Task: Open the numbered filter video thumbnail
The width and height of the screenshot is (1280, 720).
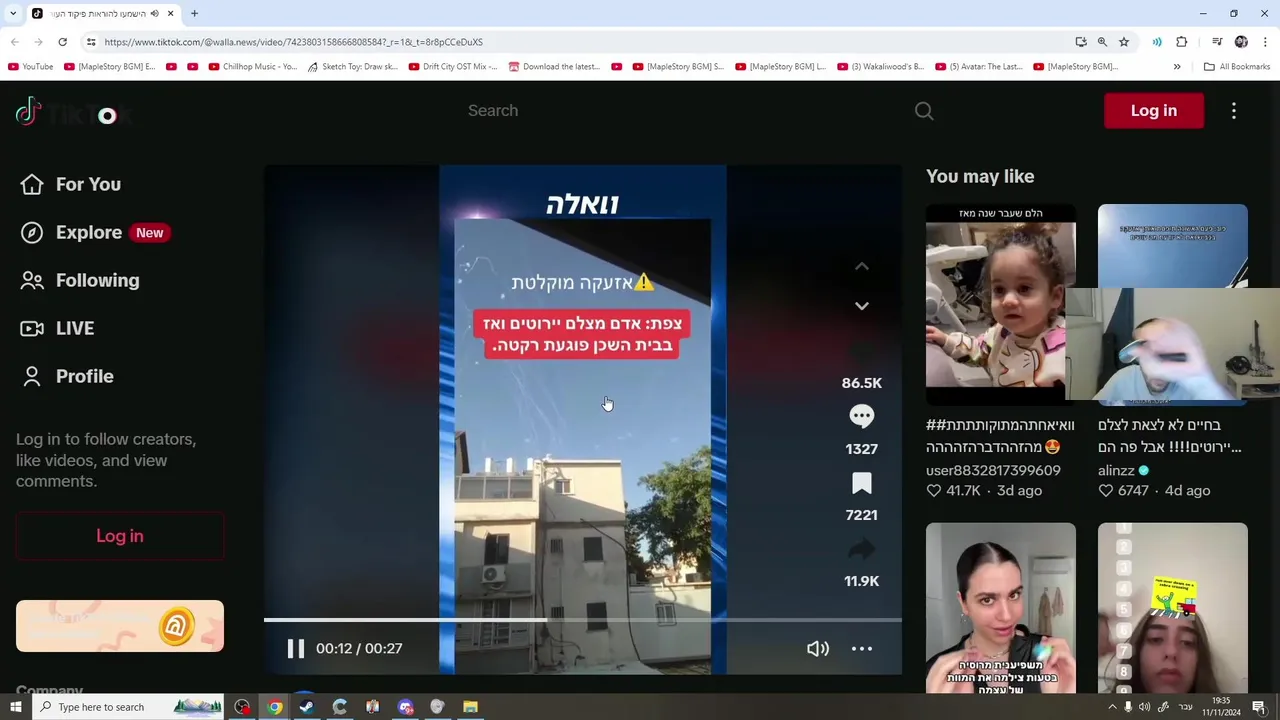Action: [x=1172, y=608]
